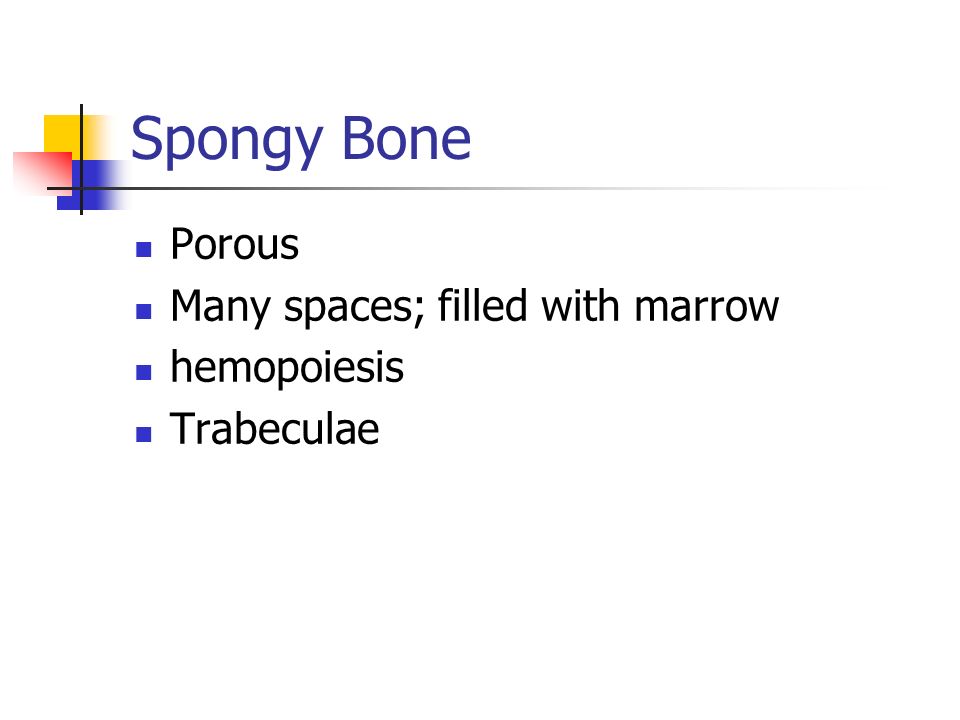Click the blue bullet beside Many spaces
The height and width of the screenshot is (720, 960).
(144, 312)
